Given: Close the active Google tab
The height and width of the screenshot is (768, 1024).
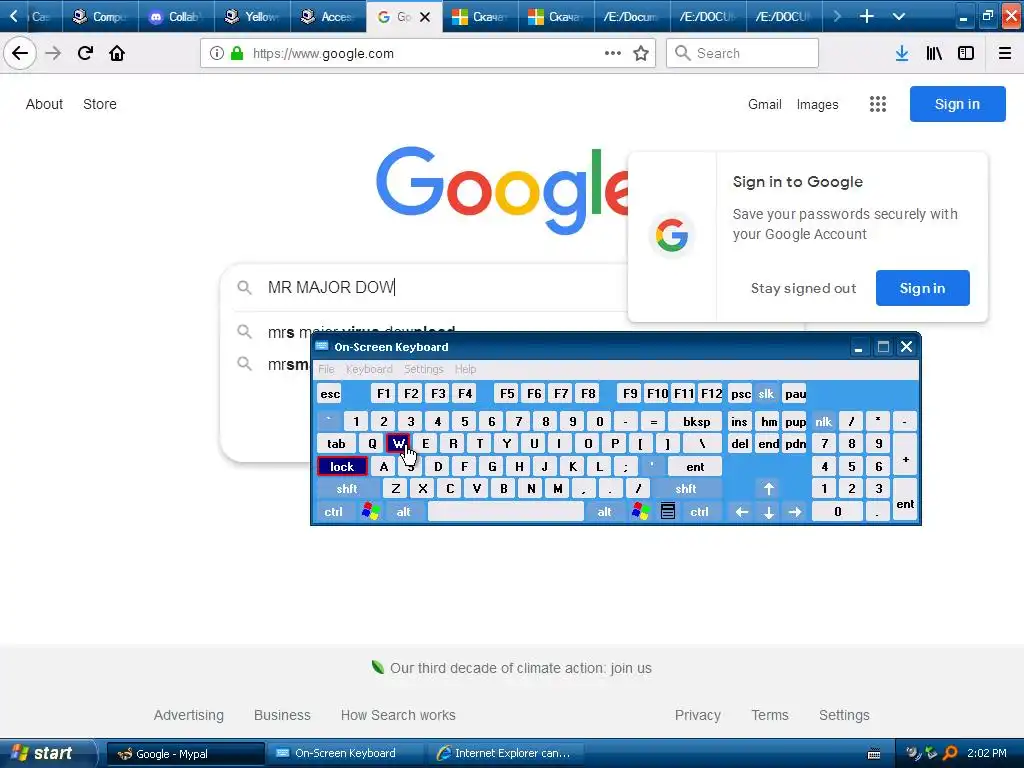Looking at the screenshot, I should pyautogui.click(x=425, y=17).
